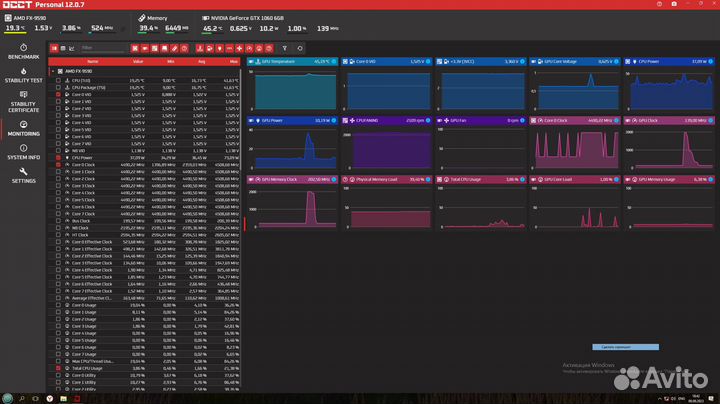Click the funnel filter icon in toolbar
The width and height of the screenshot is (720, 404).
(285, 48)
